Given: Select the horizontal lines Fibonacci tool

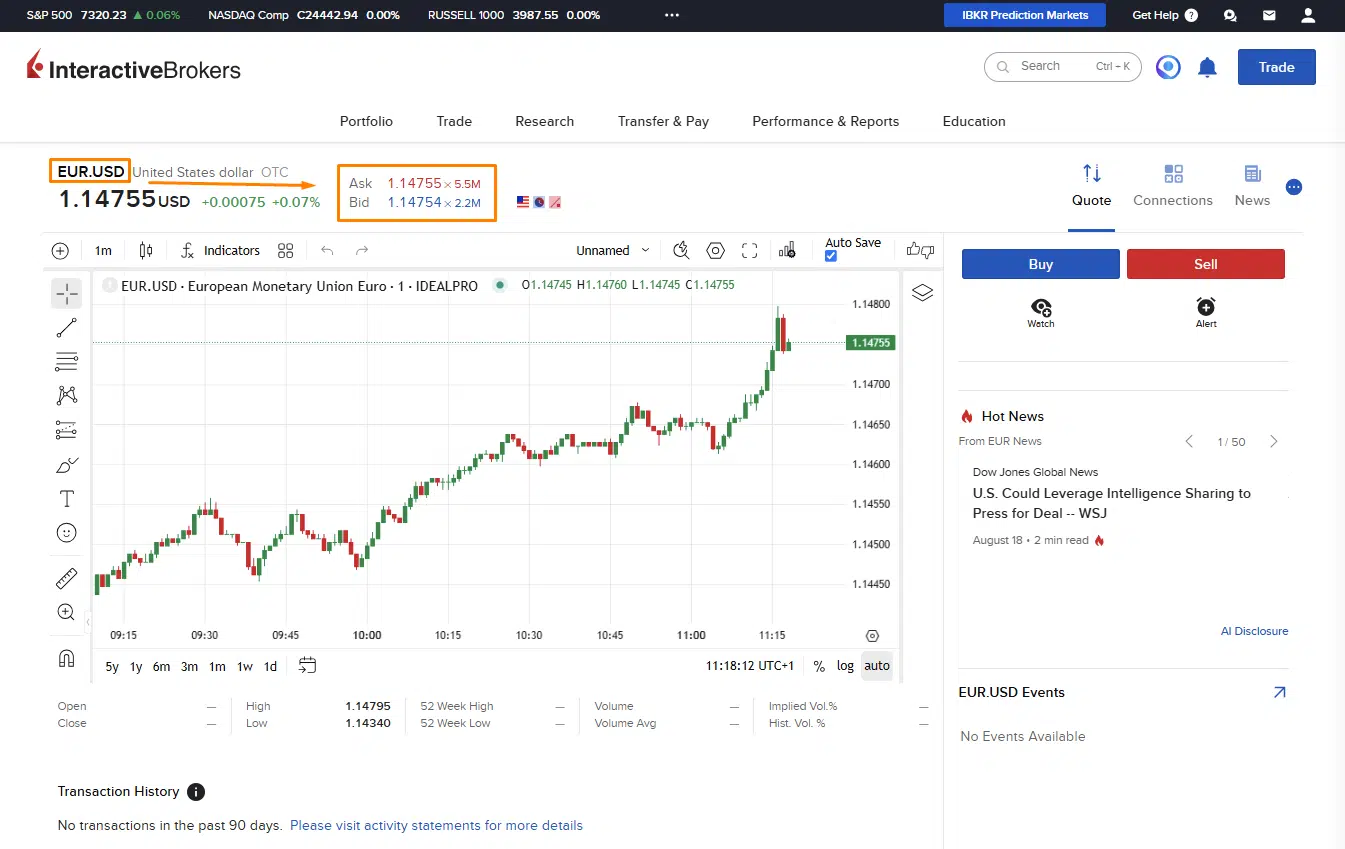Looking at the screenshot, I should 67,361.
